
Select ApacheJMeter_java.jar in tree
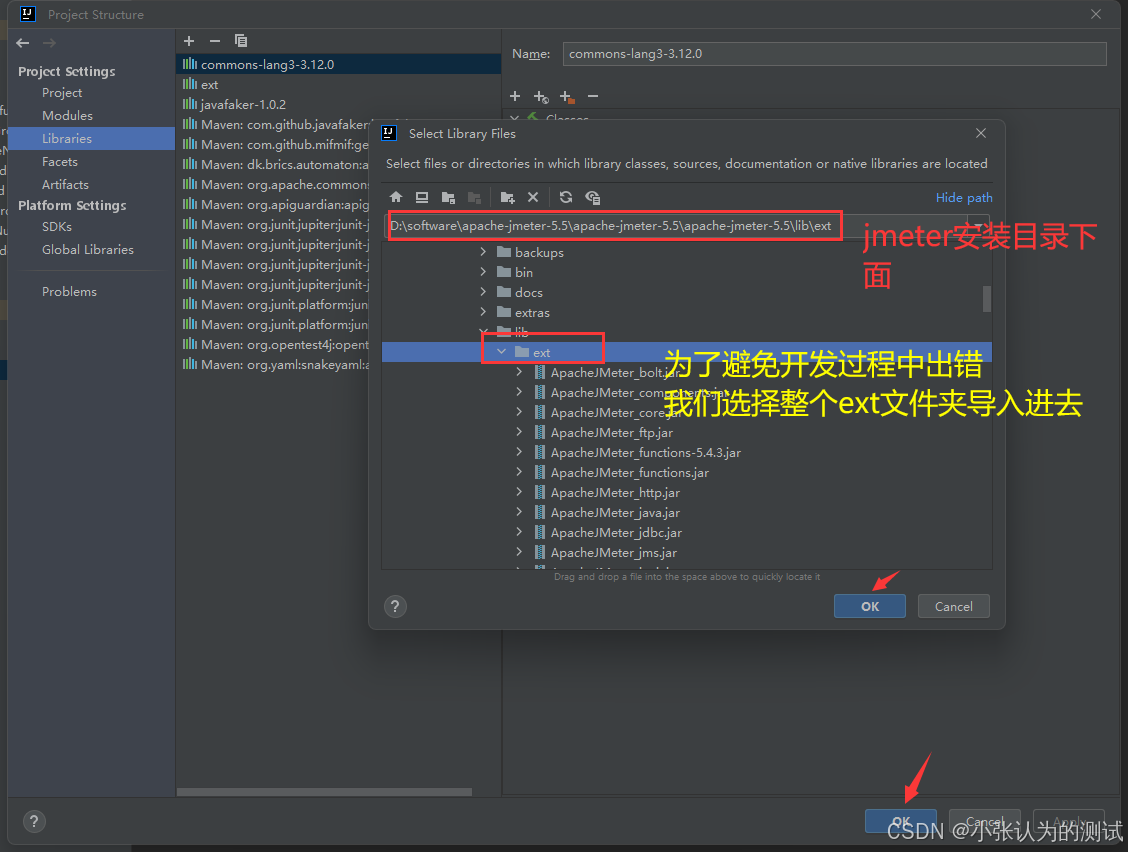point(615,512)
